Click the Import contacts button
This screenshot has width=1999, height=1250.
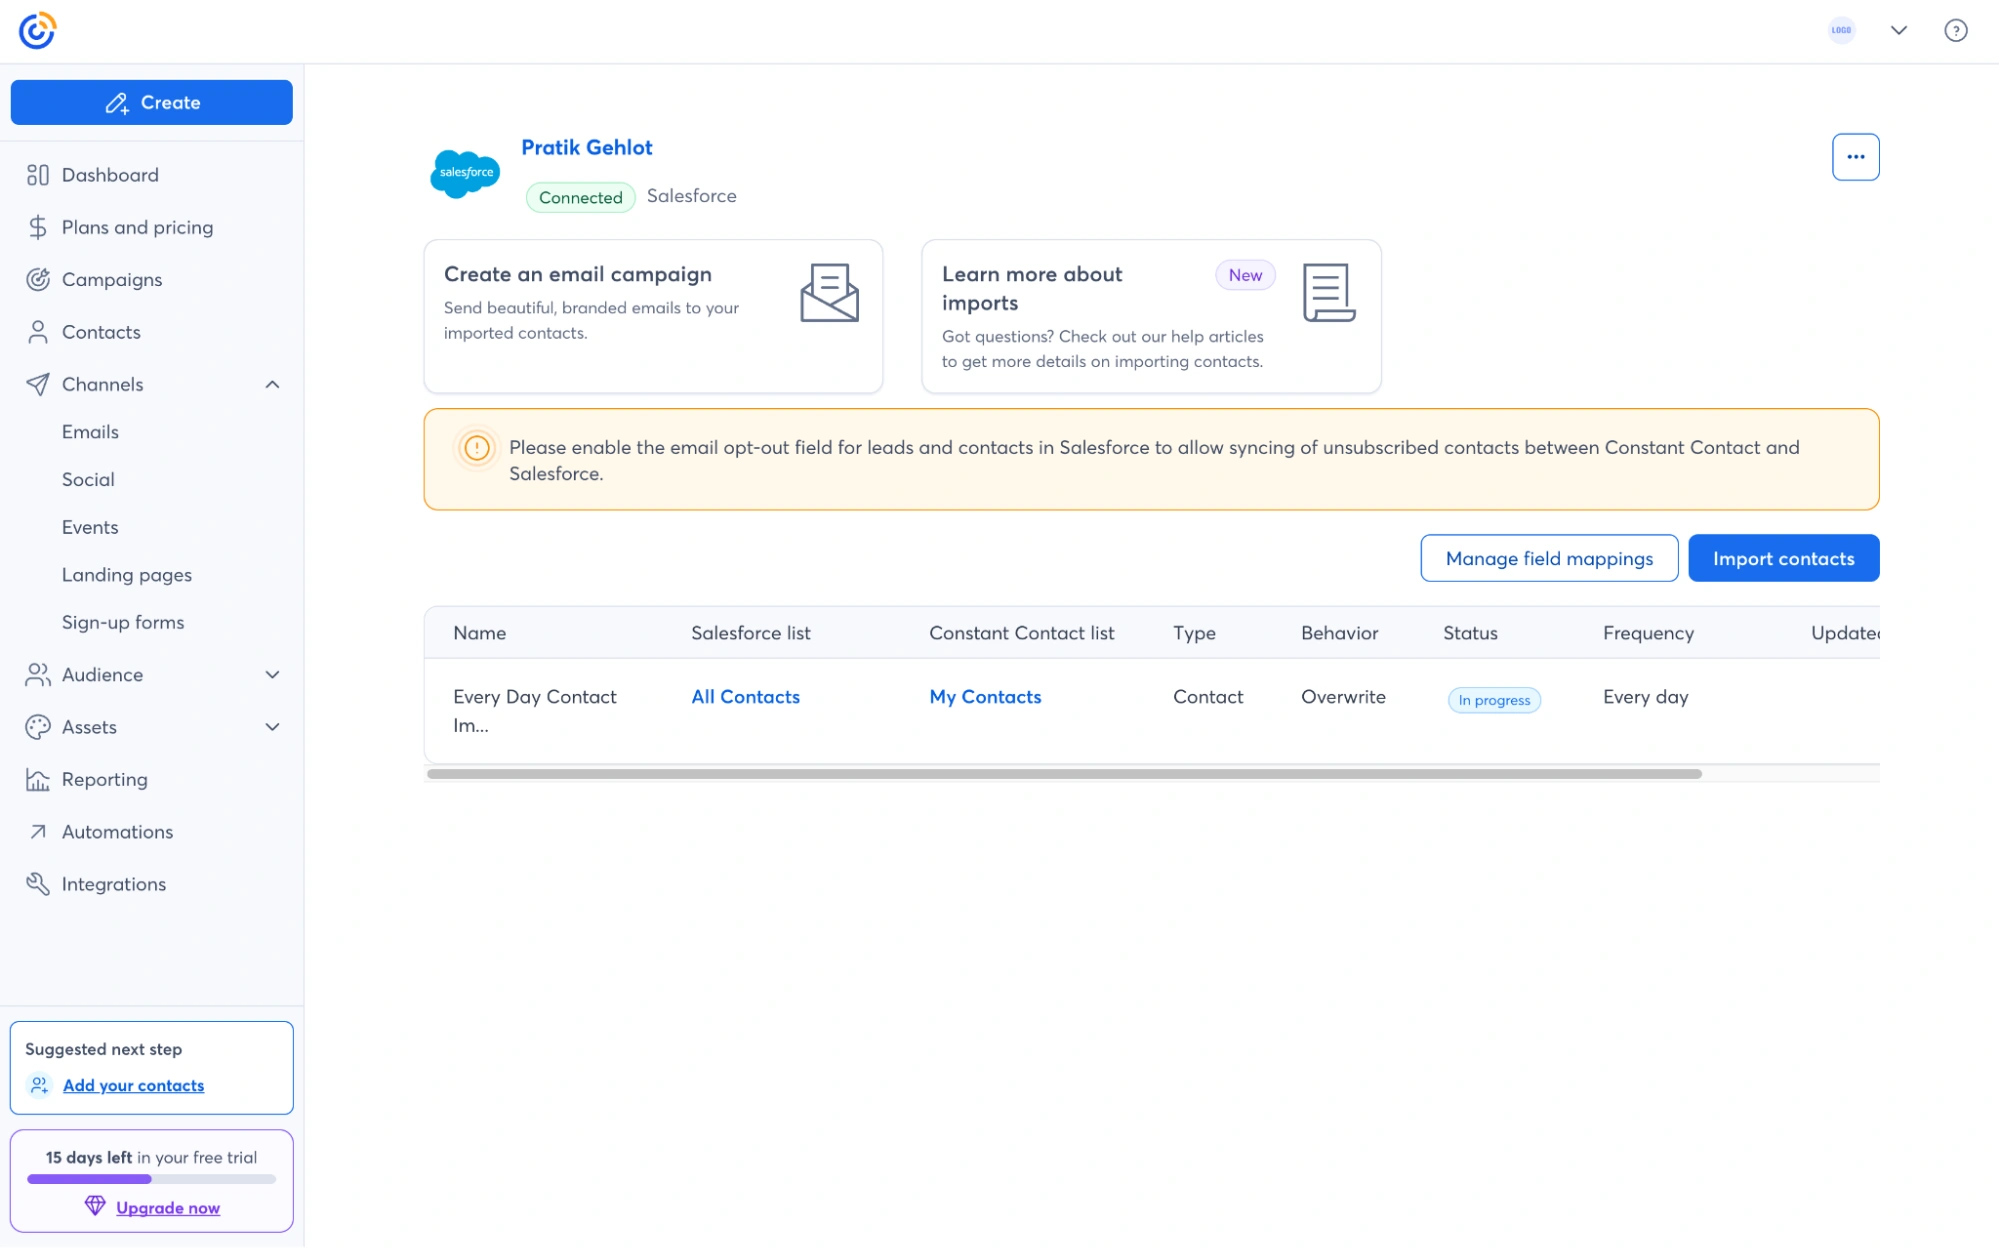[x=1783, y=558]
